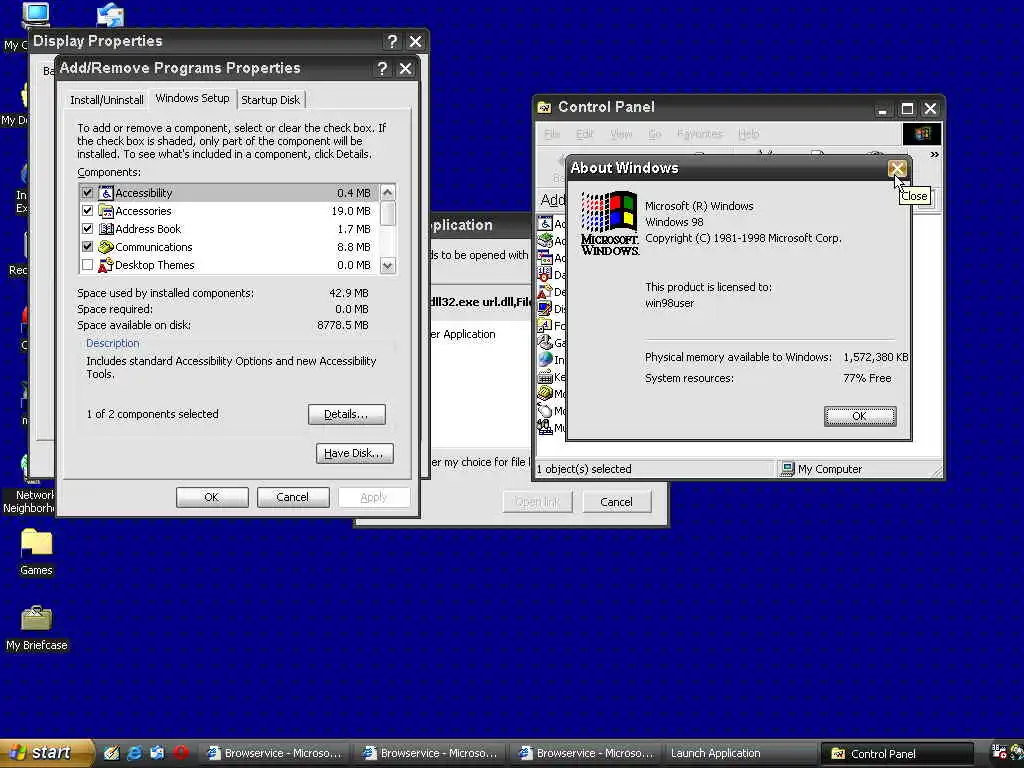Click the Components list scrollbar thumb
This screenshot has height=768, width=1024.
(388, 213)
